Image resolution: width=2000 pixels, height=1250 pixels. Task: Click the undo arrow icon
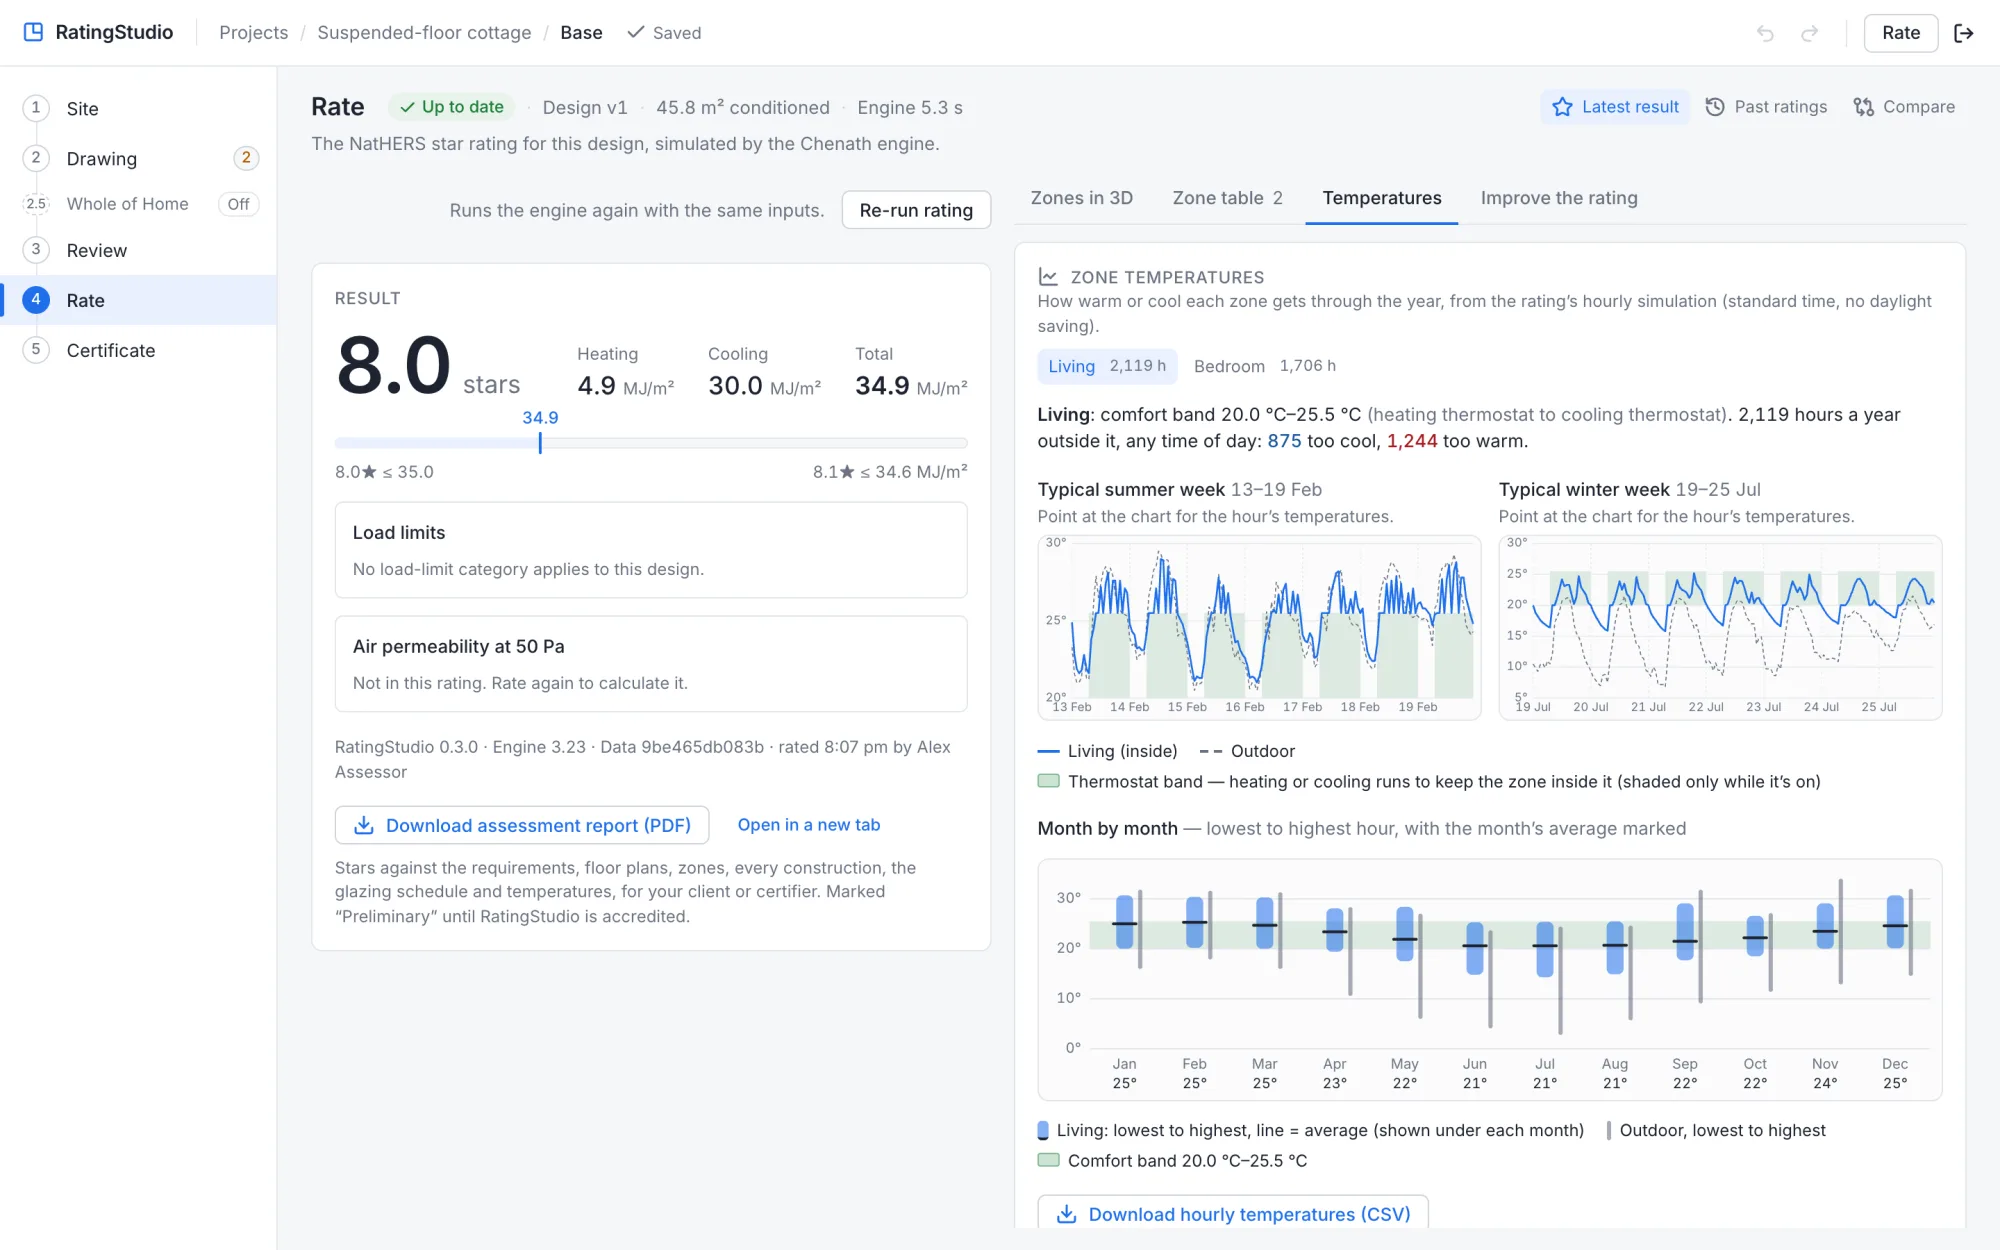coord(1765,33)
